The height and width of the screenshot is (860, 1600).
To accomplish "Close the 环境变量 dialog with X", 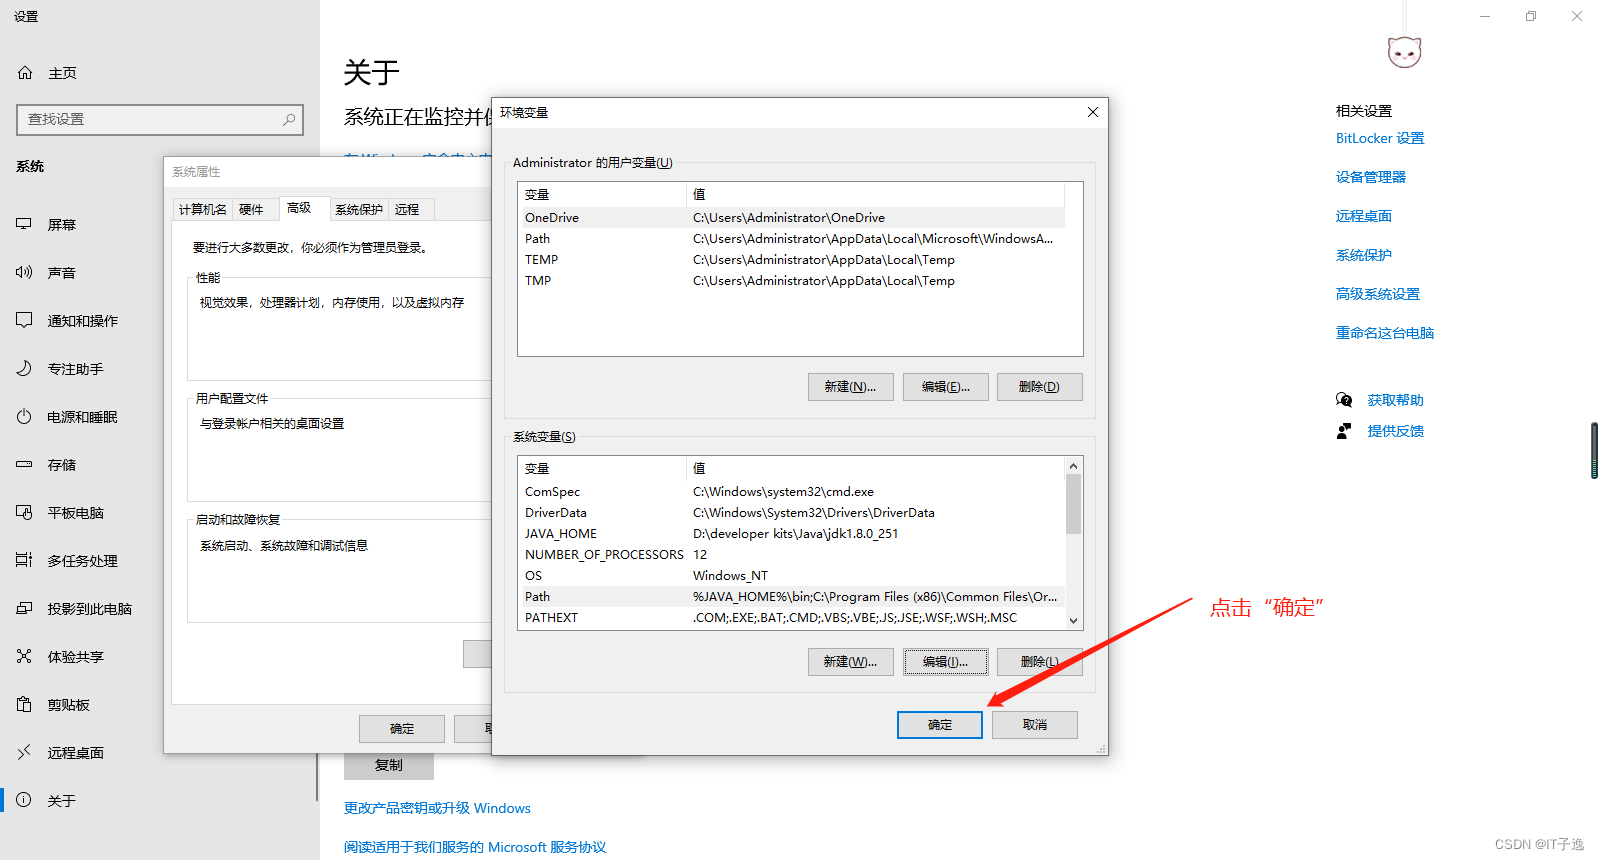I will (x=1093, y=112).
